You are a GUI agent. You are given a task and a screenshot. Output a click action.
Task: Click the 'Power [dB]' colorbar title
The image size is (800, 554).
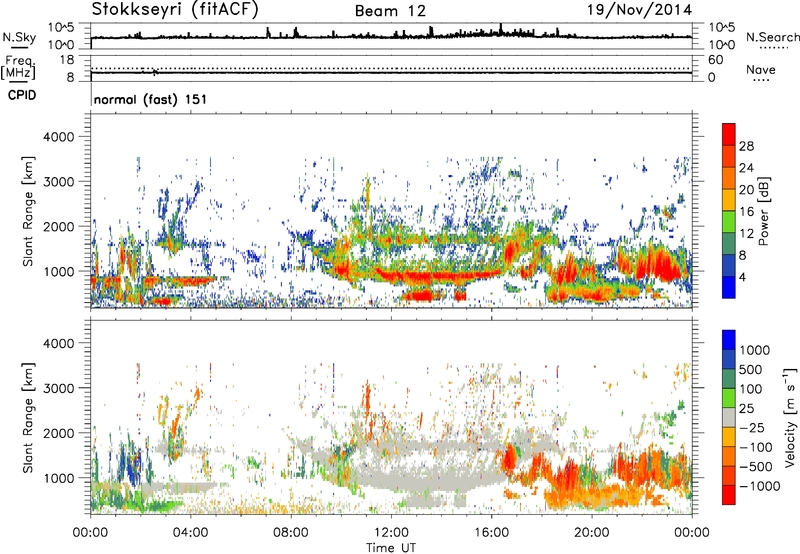(x=763, y=211)
